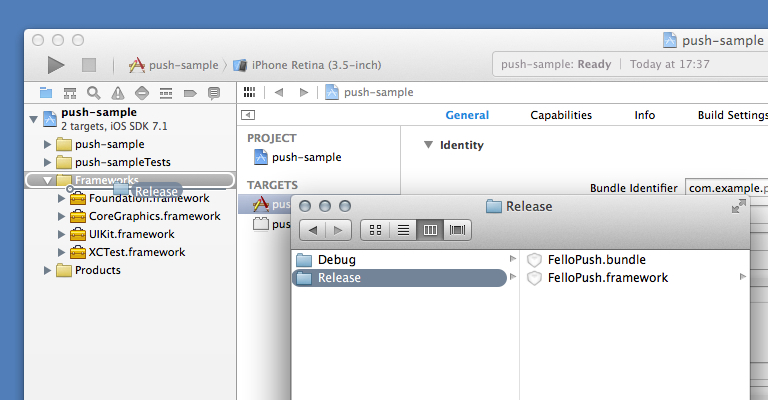Viewport: 768px width, 400px height.
Task: Enter full screen in Finder Release window
Action: 739,206
